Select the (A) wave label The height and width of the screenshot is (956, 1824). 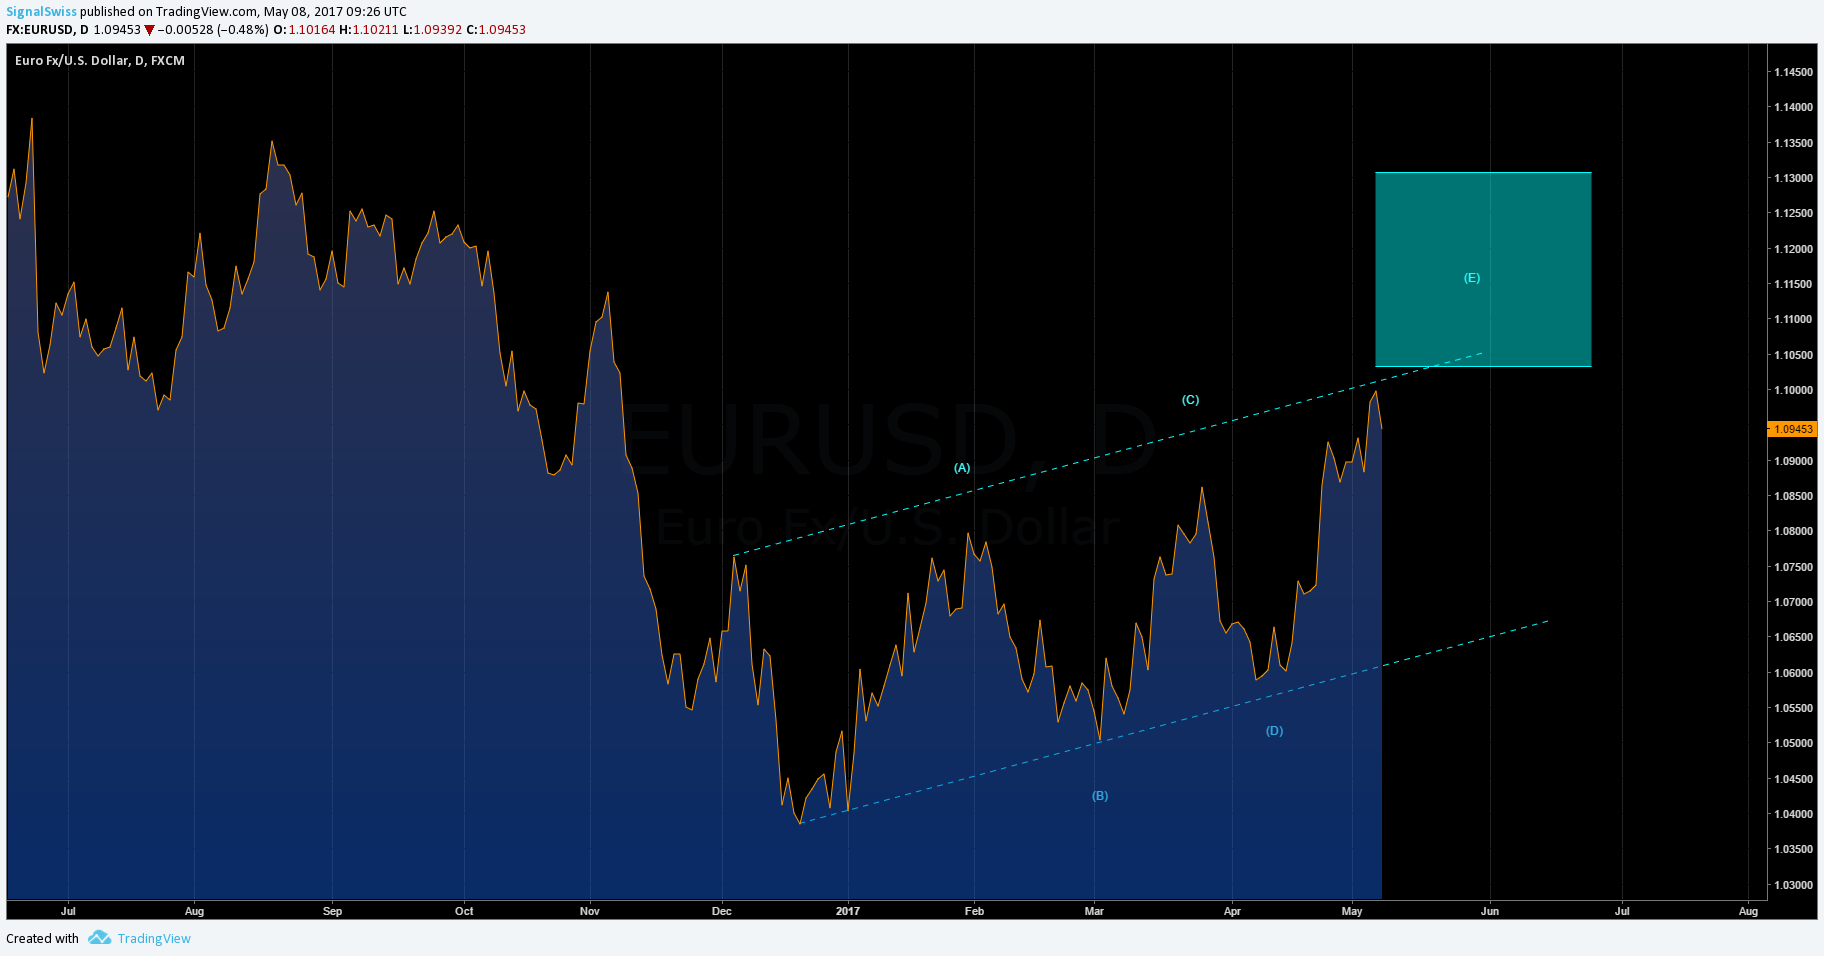click(962, 468)
